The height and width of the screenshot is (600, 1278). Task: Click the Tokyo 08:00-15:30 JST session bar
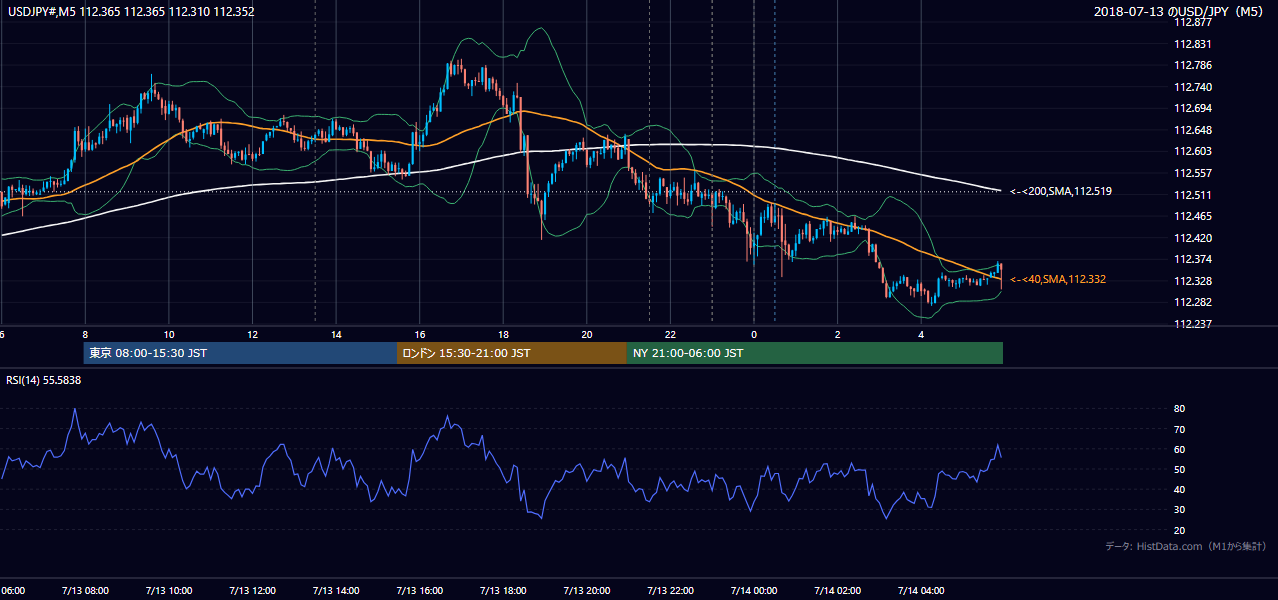(x=240, y=353)
